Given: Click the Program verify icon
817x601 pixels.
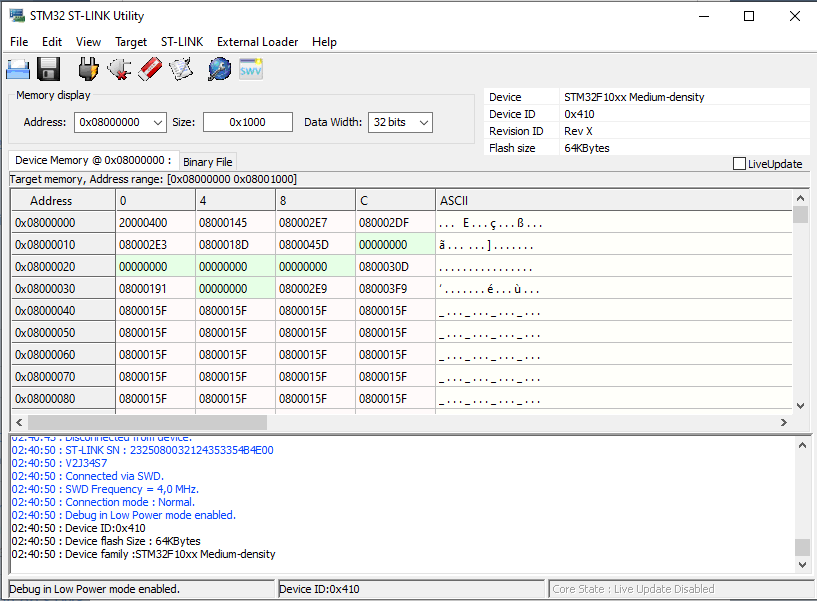Looking at the screenshot, I should click(x=181, y=69).
